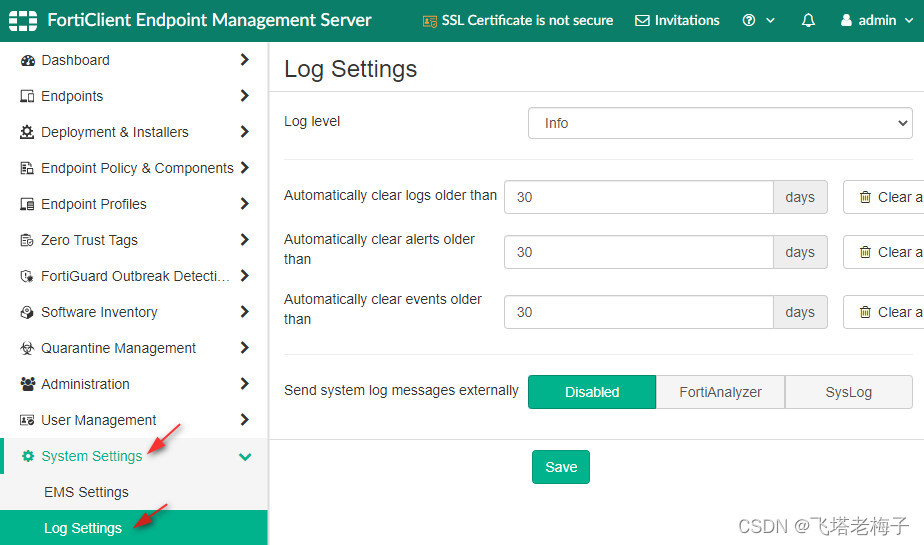Expand the Endpoints menu chevron
This screenshot has width=924, height=545.
click(x=245, y=95)
